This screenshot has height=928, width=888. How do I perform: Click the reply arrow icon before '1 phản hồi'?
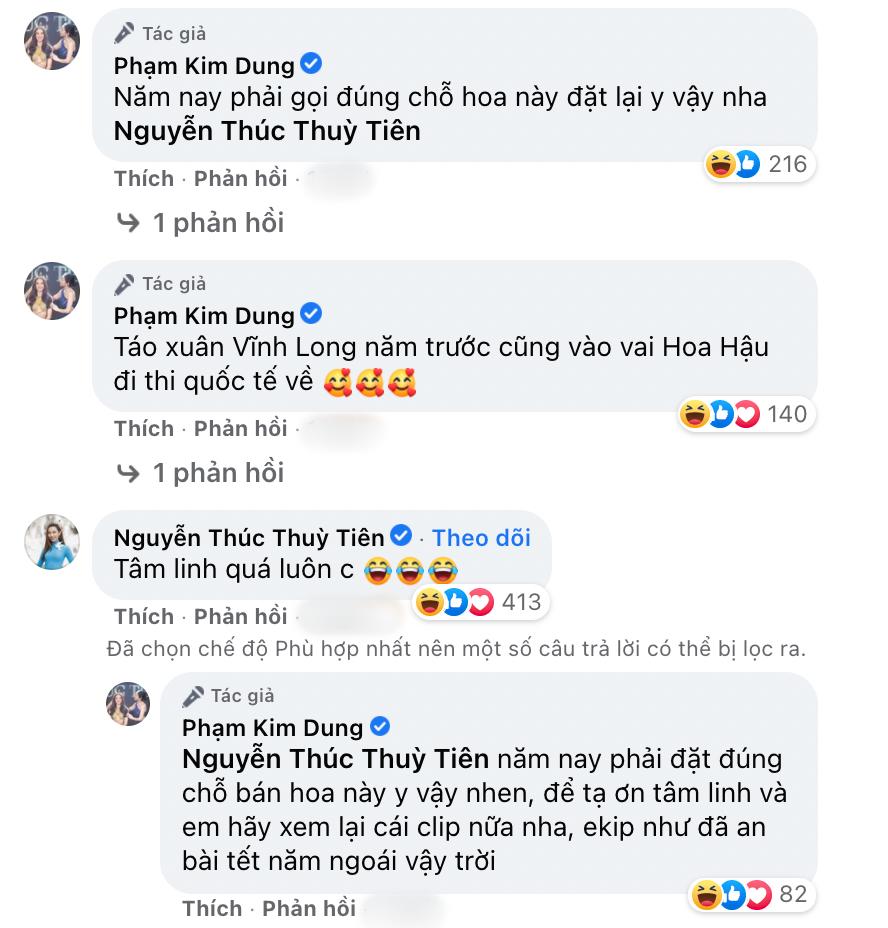click(x=130, y=222)
